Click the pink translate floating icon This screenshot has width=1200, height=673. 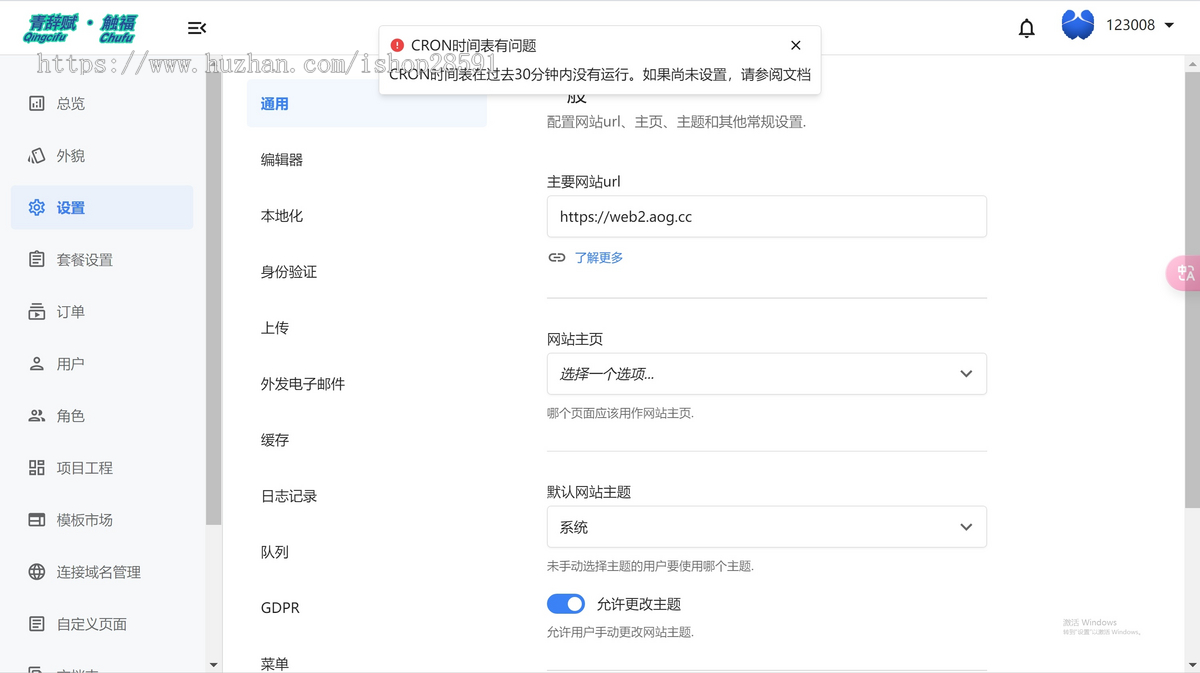tap(1184, 273)
